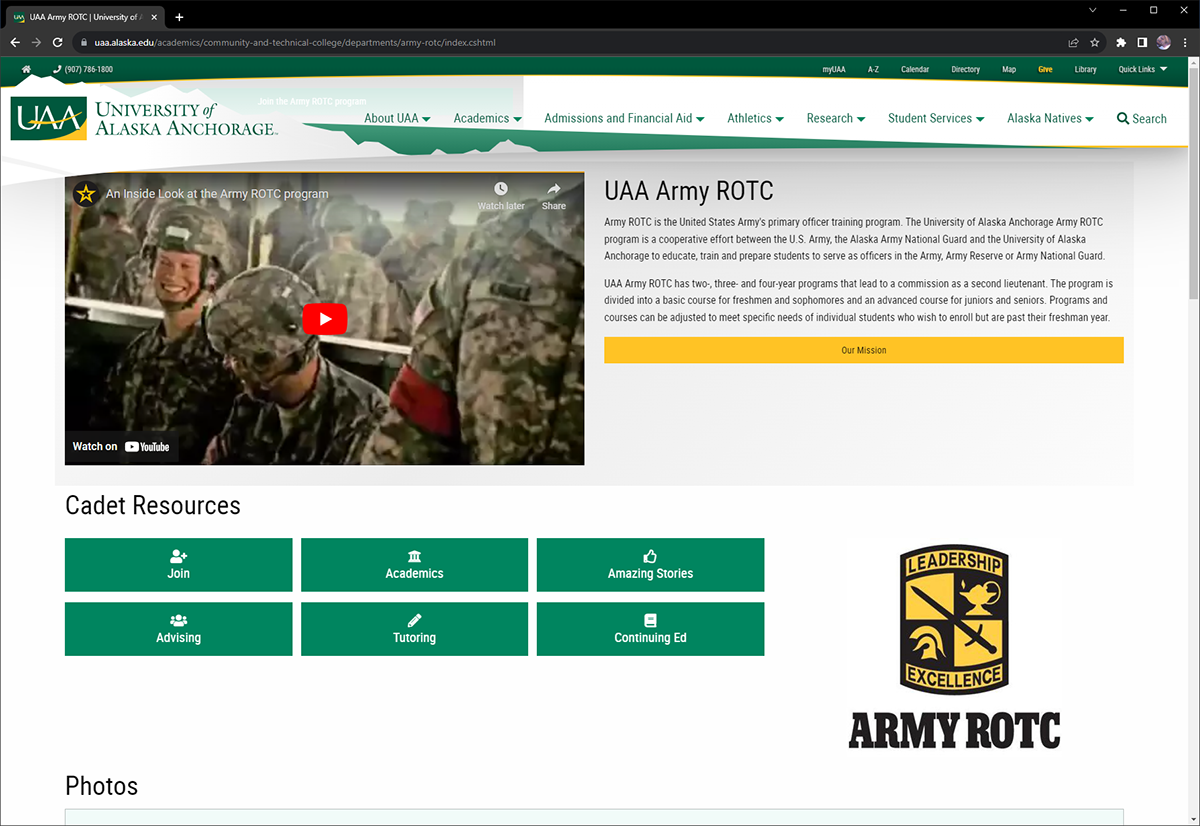Click Watch on YouTube badge
Image resolution: width=1200 pixels, height=826 pixels.
[122, 446]
